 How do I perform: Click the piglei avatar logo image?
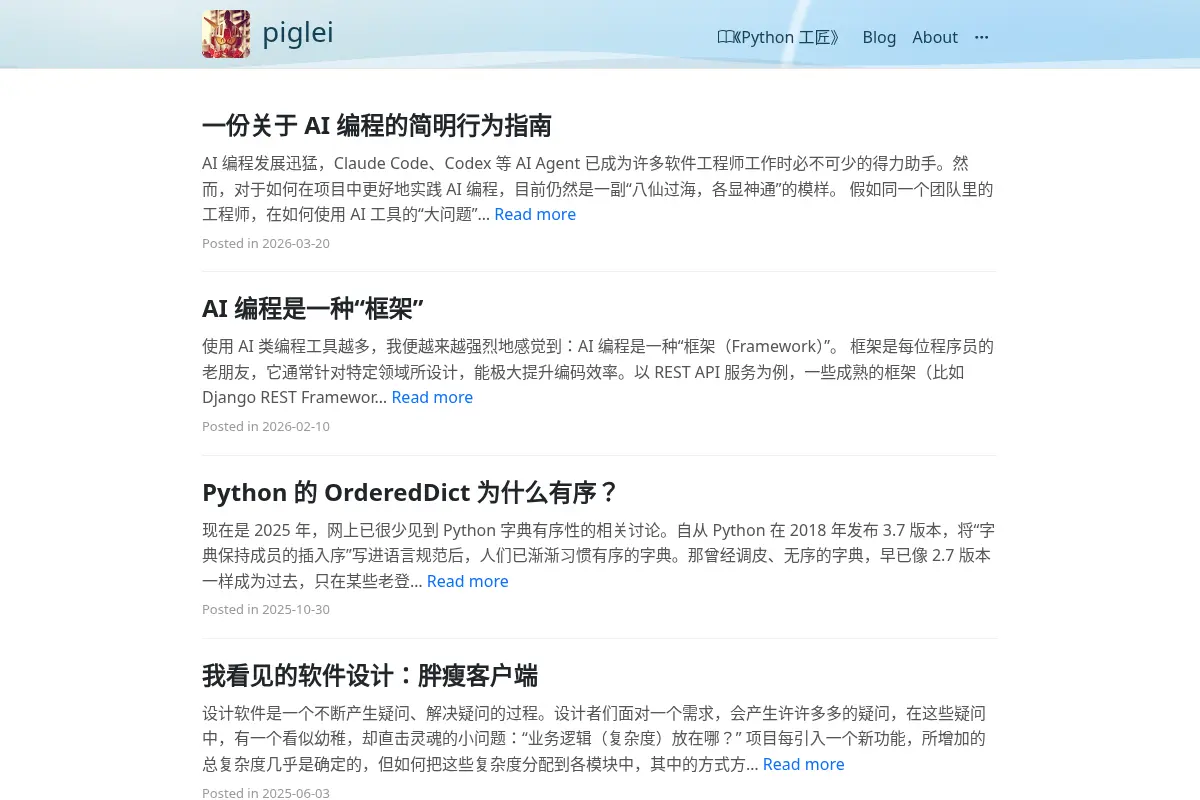coord(226,34)
